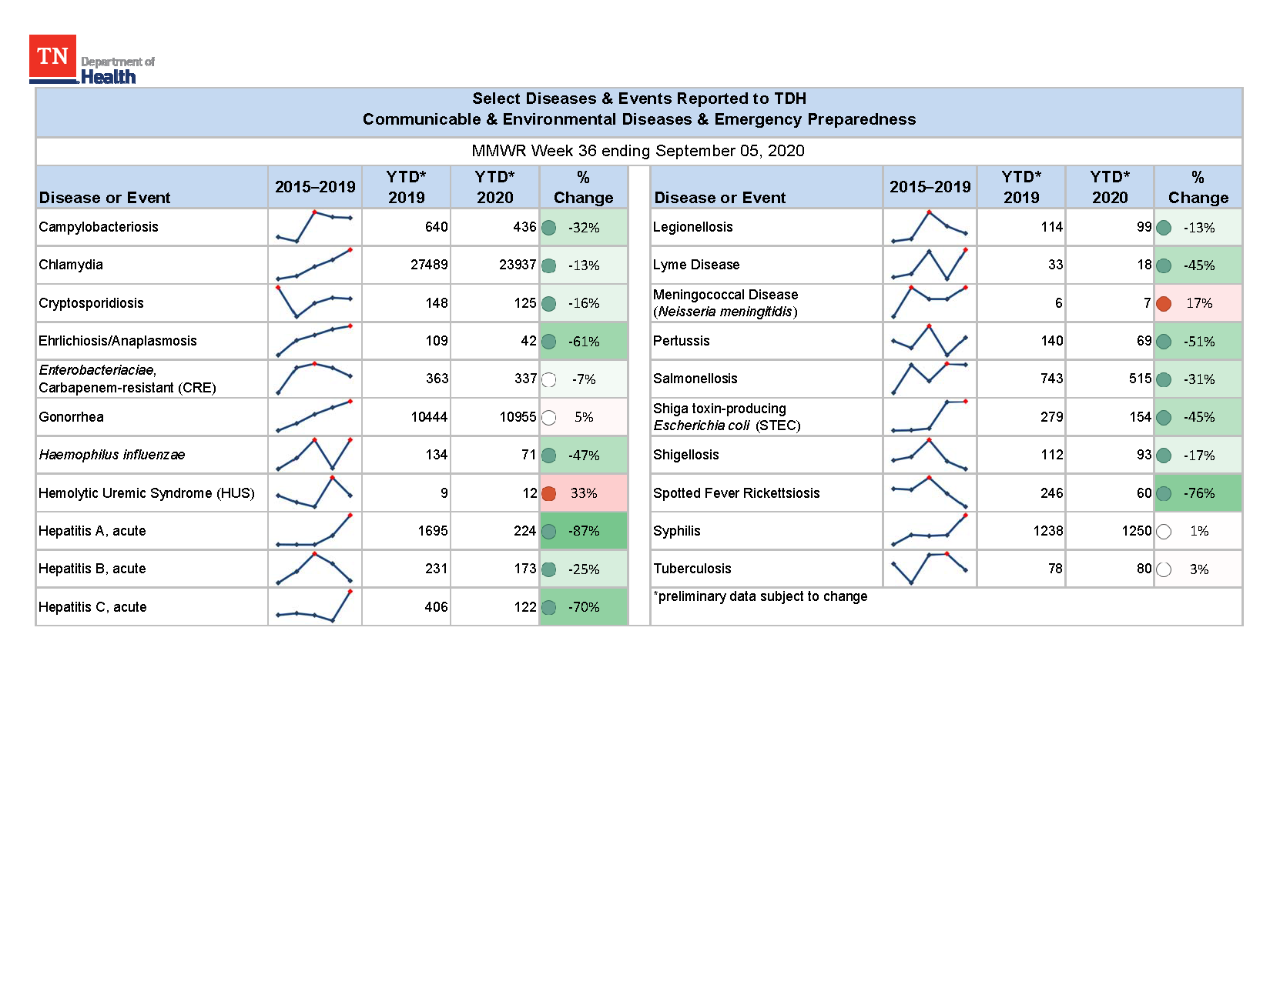Screen dimensions: 1280x988
Task: Click the "1250" Syphilis YTD 2020 value
Action: pyautogui.click(x=1137, y=531)
